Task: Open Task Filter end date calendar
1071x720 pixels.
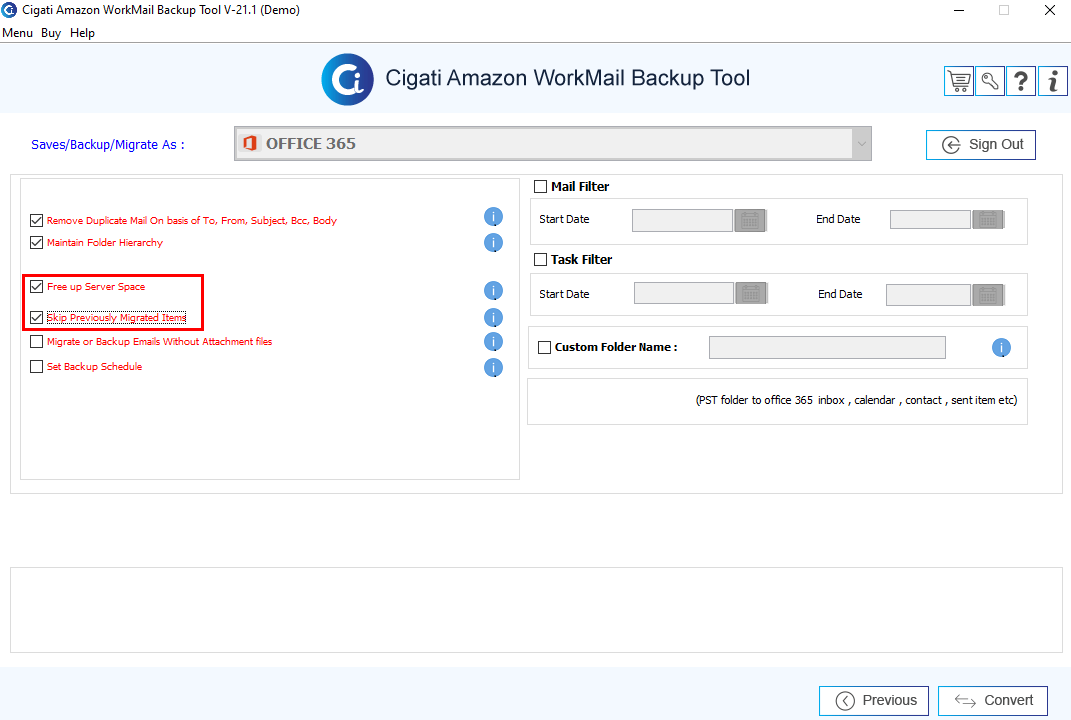Action: click(988, 294)
